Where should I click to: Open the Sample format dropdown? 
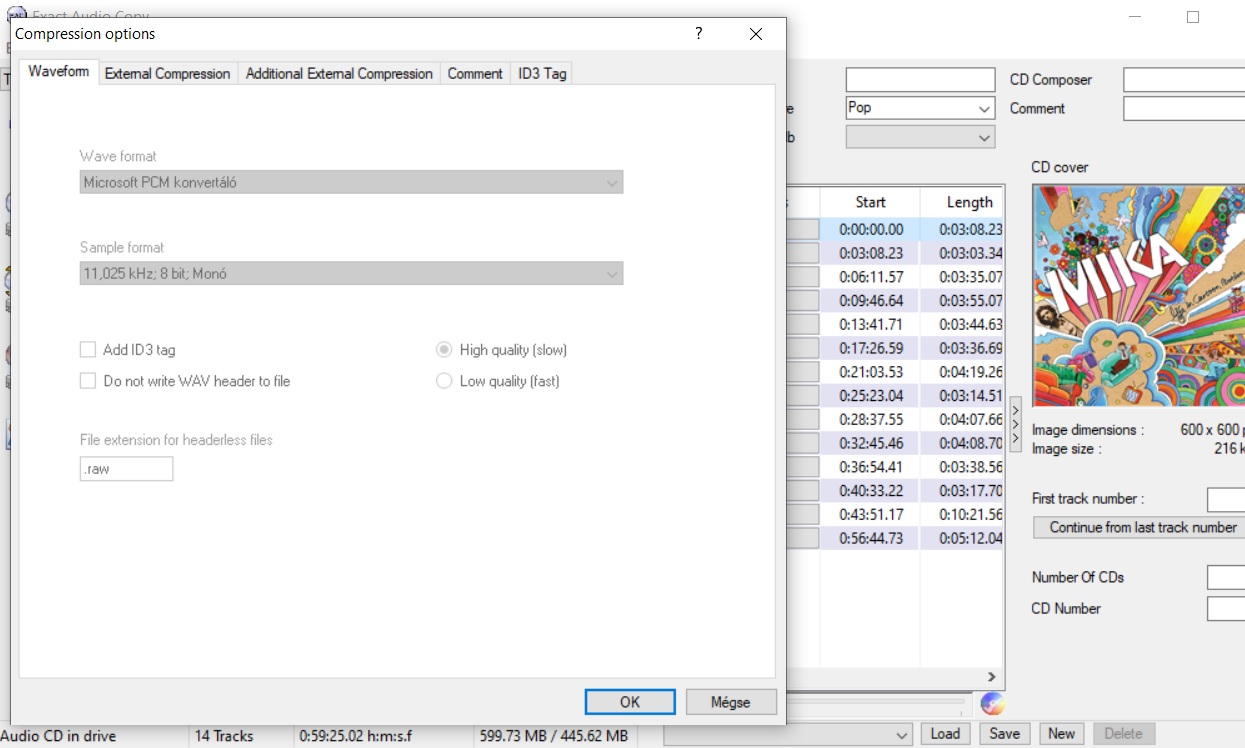[x=351, y=273]
